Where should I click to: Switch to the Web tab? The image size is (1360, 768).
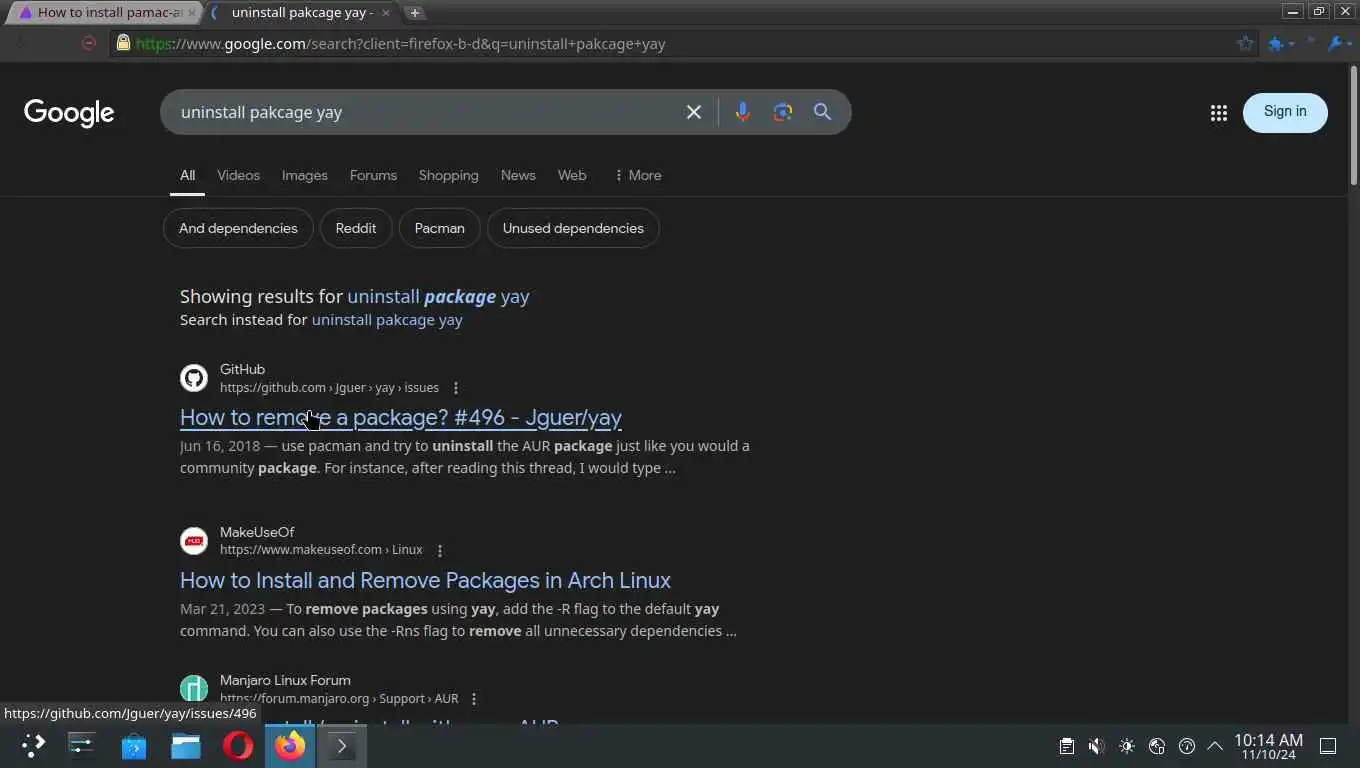[x=572, y=175]
